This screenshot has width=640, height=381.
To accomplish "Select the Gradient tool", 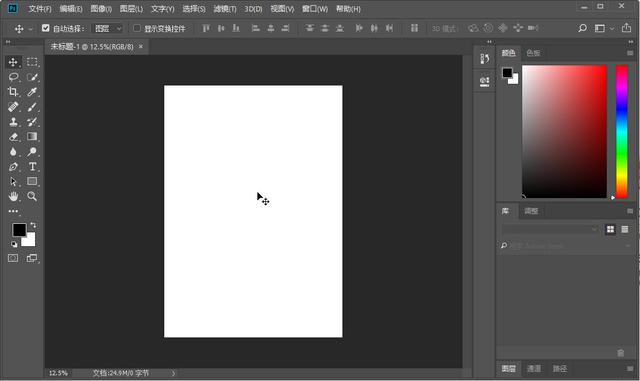I will 32,136.
